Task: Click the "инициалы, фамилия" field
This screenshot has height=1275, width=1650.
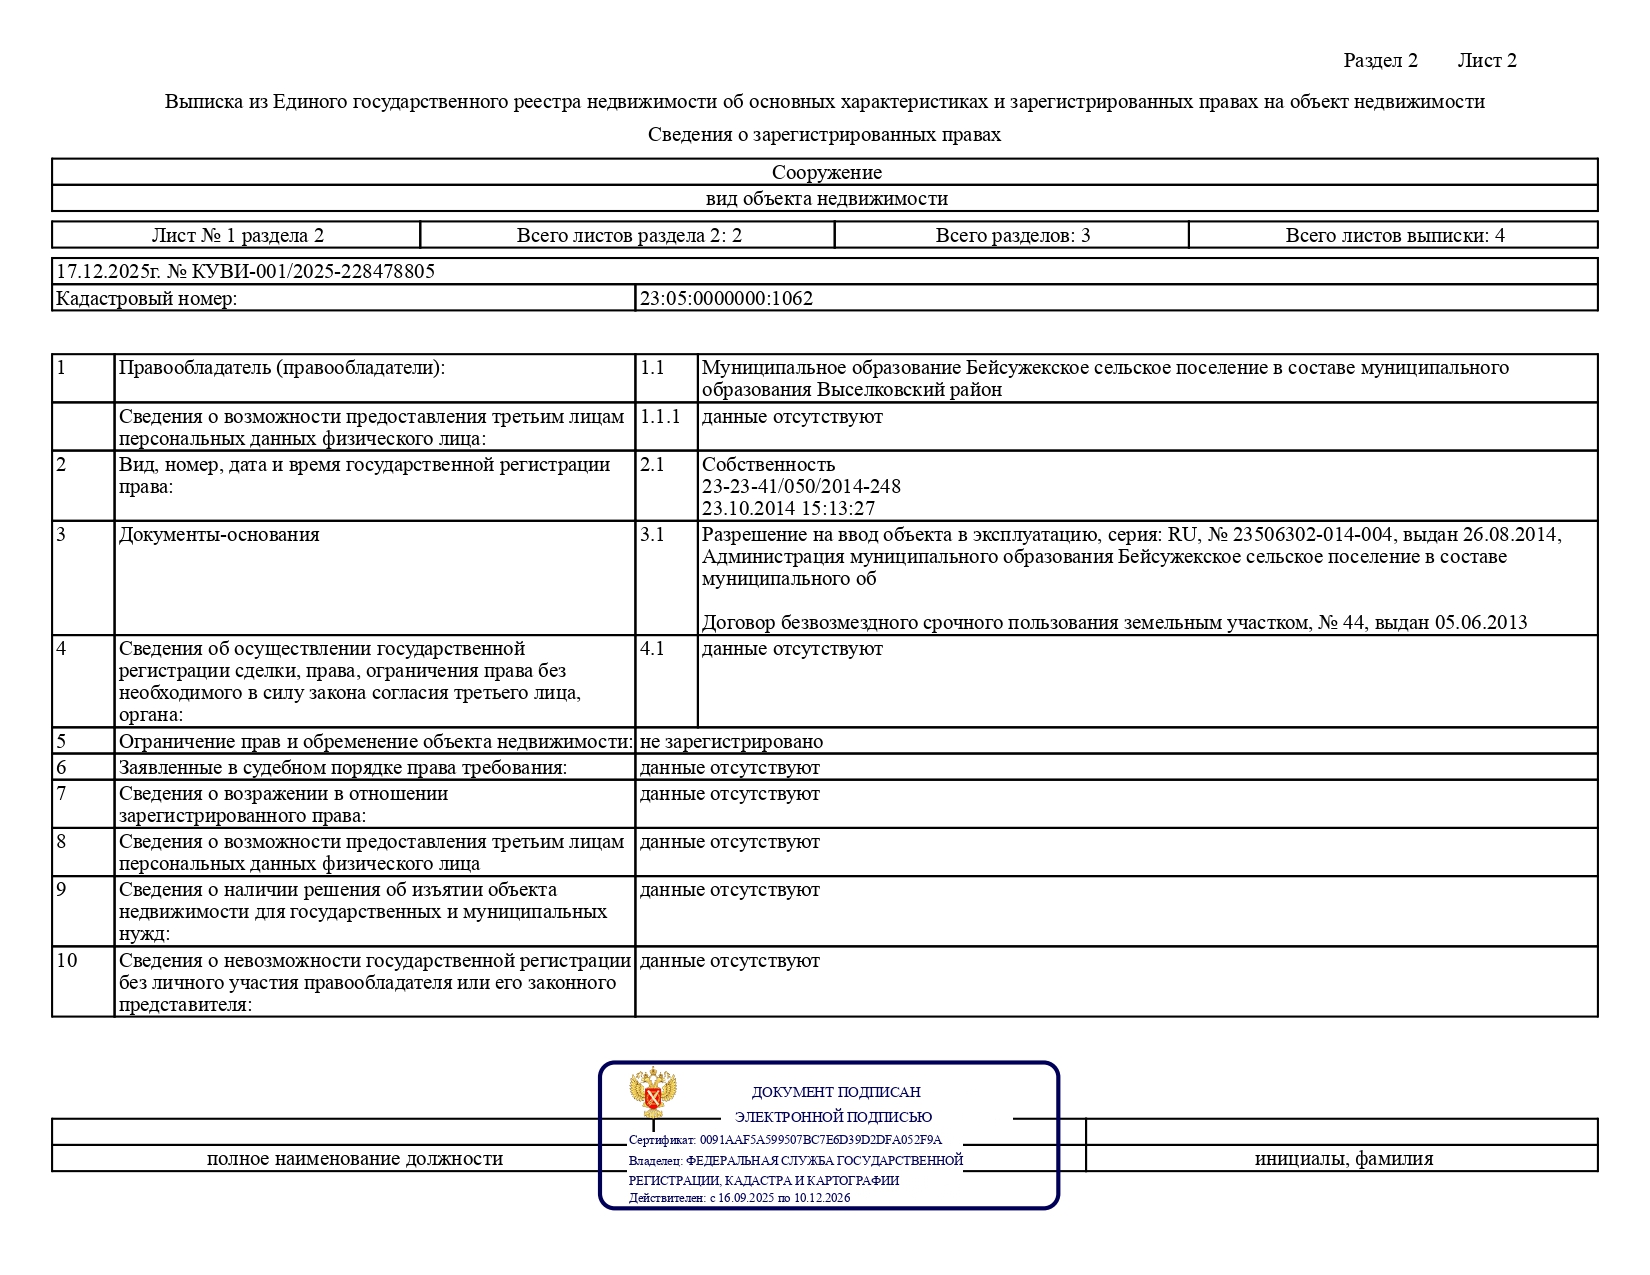Action: click(x=1344, y=1159)
